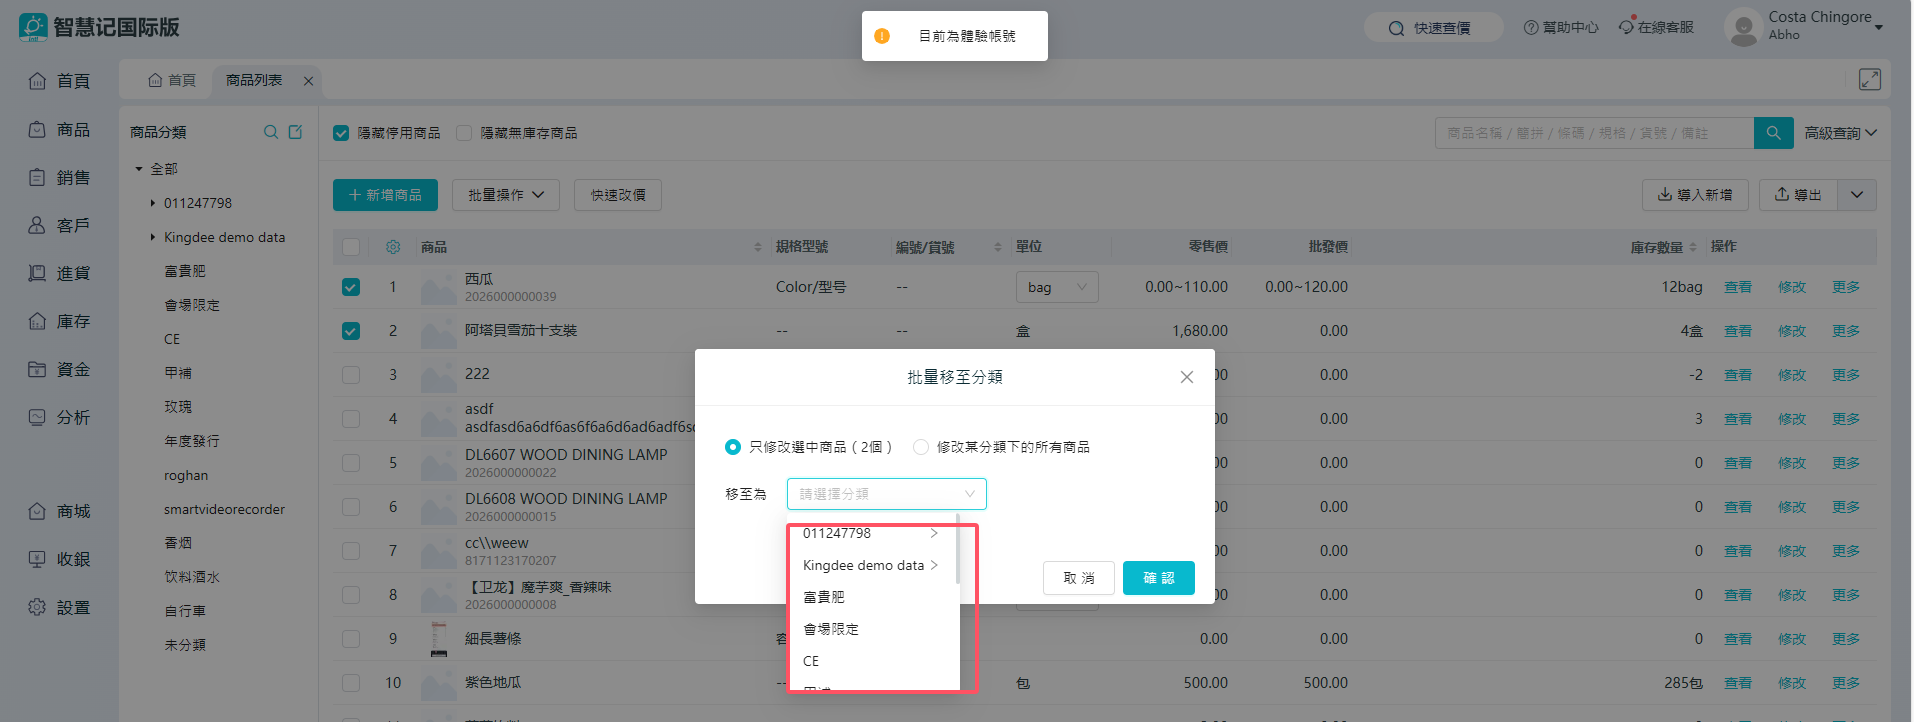1914x722 pixels.
Task: Click the dropdown list scrollbar
Action: point(957,552)
